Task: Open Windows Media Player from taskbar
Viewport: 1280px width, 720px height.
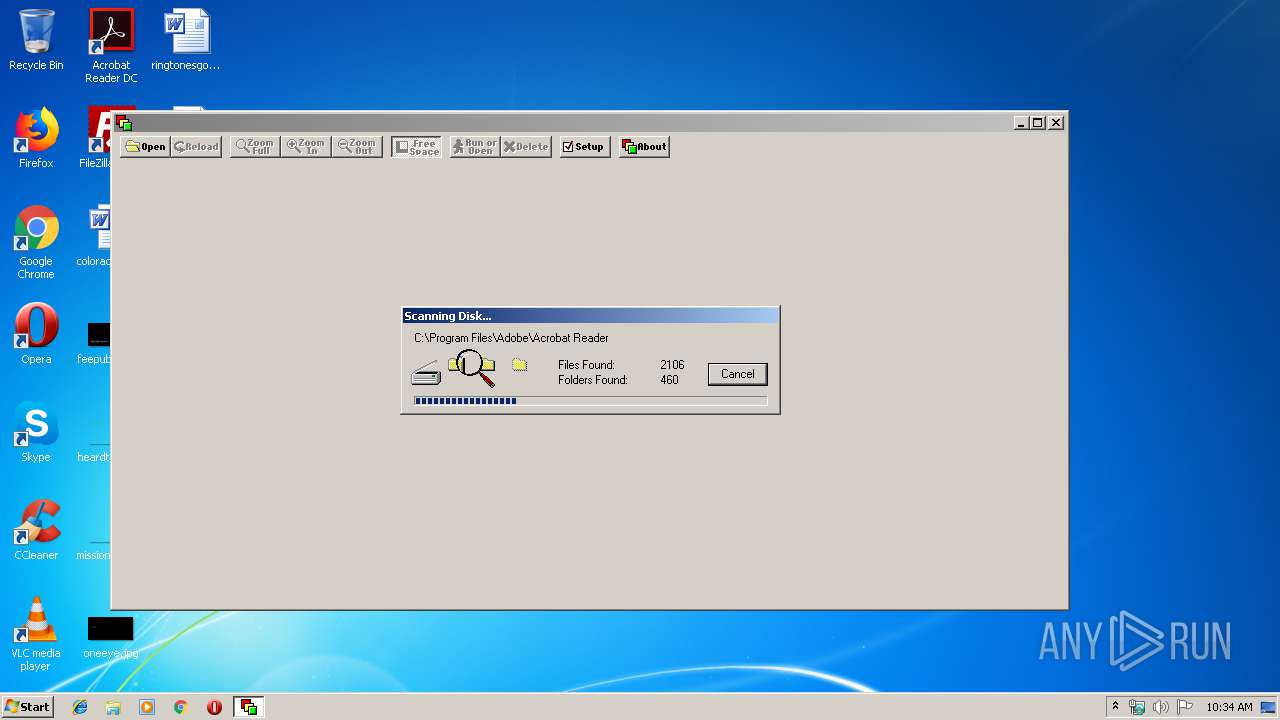Action: point(147,707)
